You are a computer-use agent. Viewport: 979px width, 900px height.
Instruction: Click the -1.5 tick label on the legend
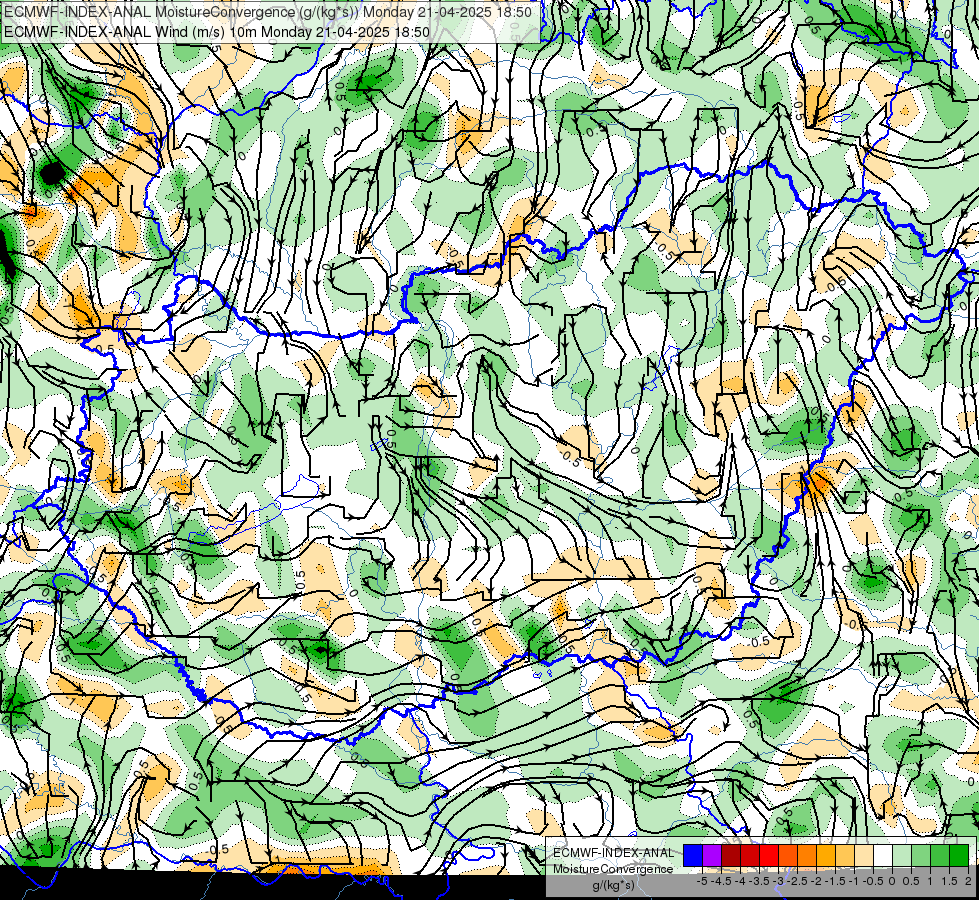point(835,881)
